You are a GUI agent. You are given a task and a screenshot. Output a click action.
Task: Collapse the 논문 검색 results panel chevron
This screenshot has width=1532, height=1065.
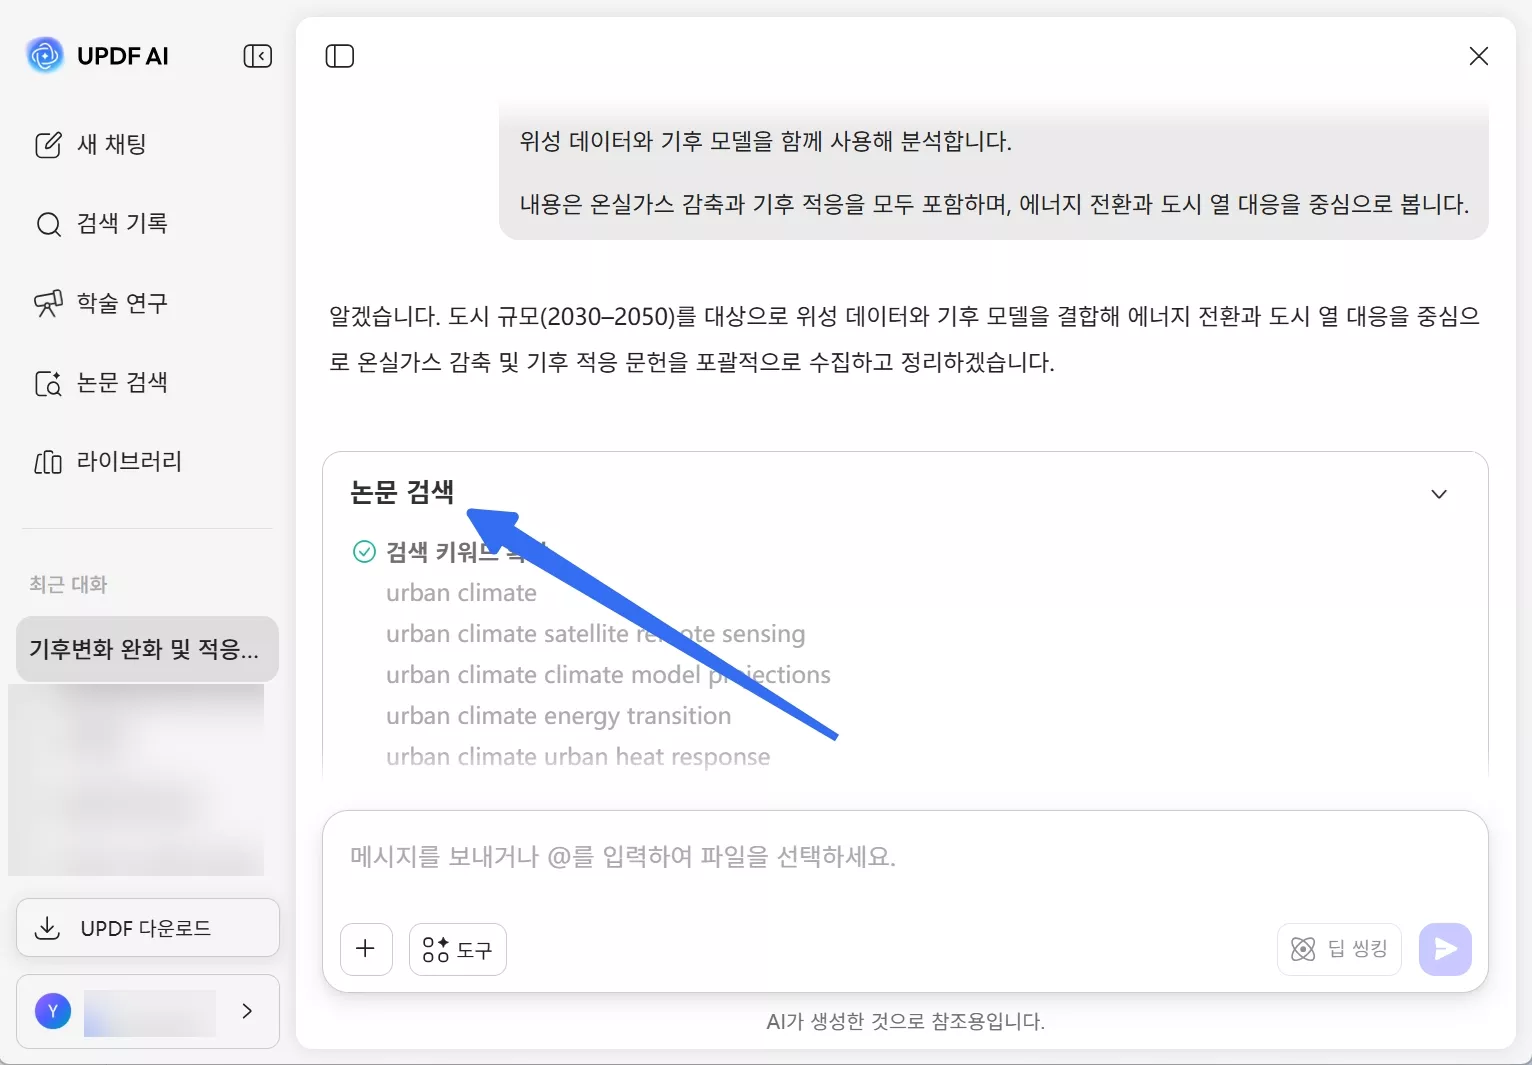point(1439,494)
